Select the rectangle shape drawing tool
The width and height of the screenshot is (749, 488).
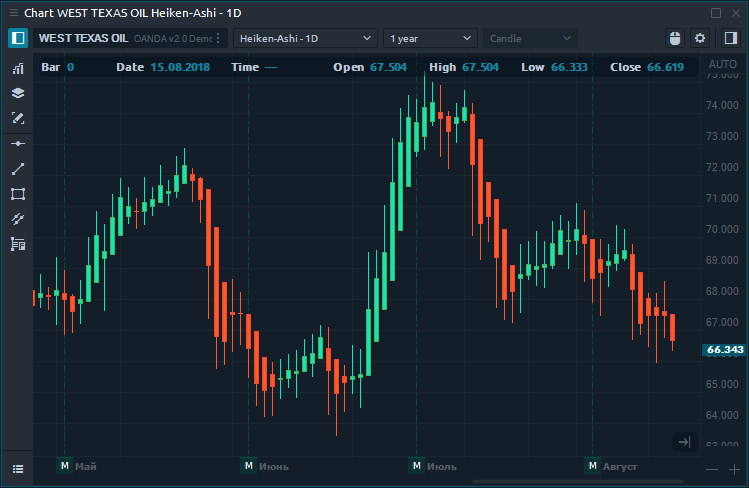click(x=18, y=194)
